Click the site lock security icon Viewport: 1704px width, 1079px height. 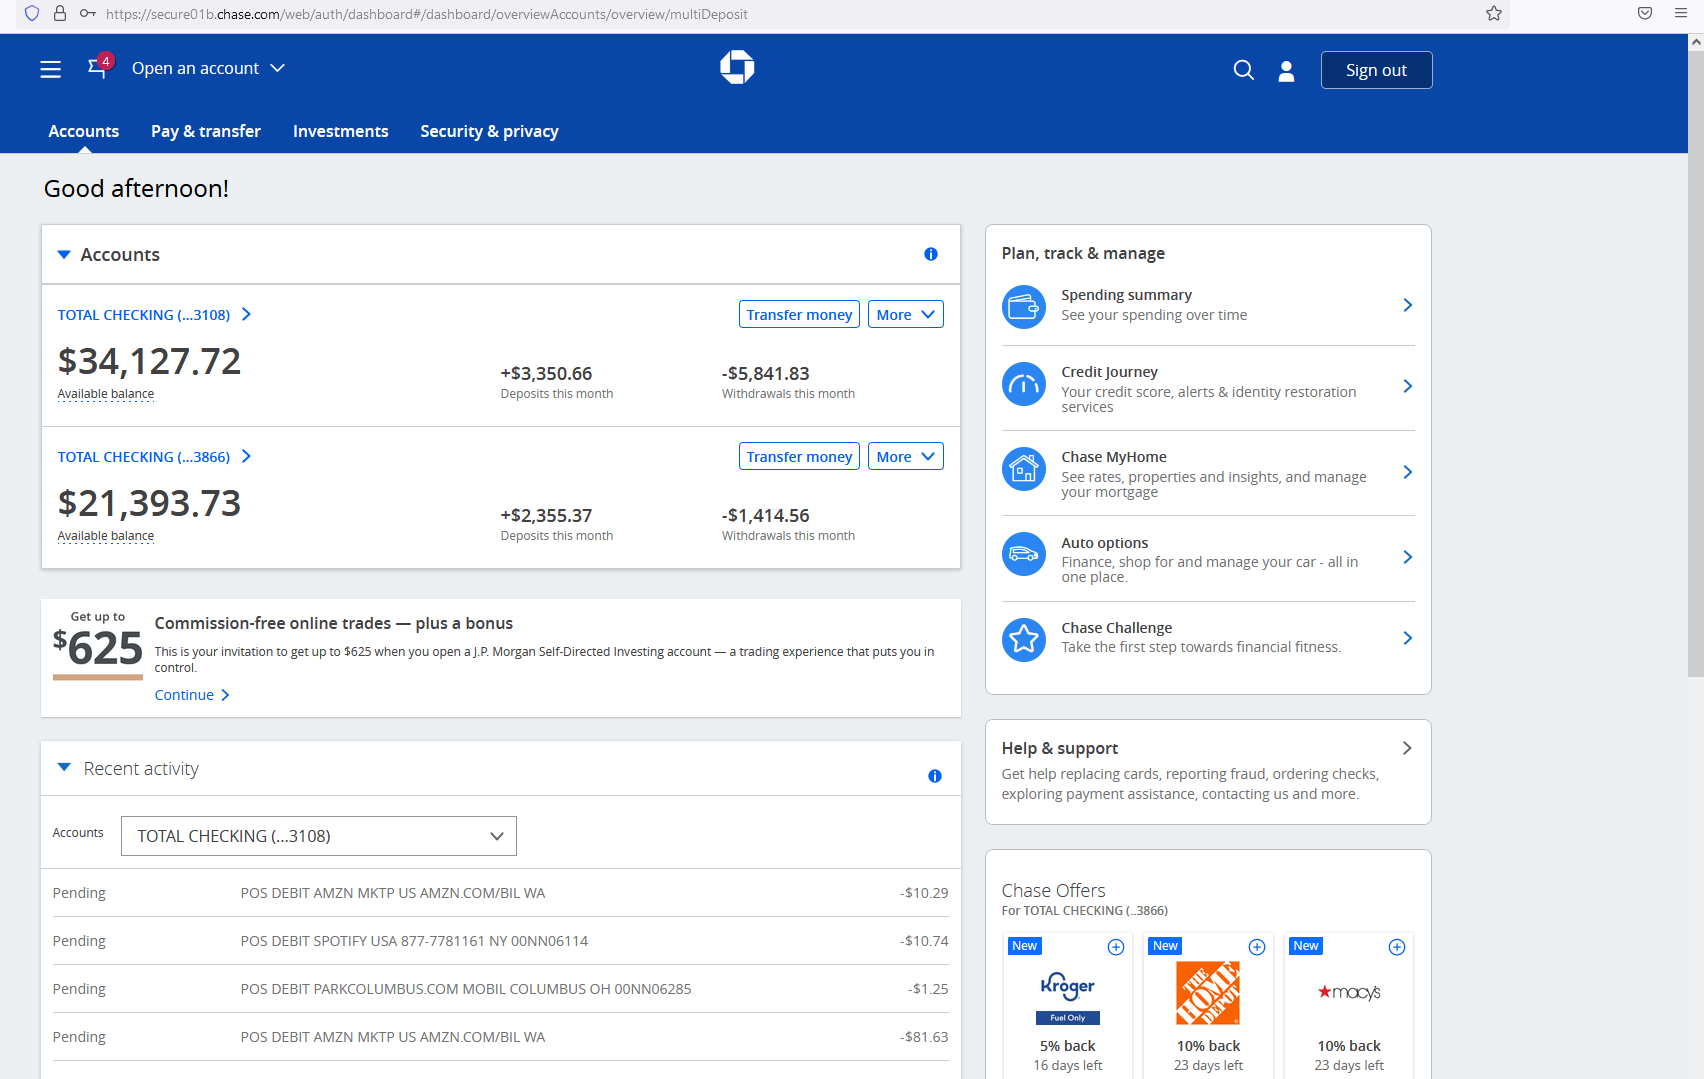point(60,13)
